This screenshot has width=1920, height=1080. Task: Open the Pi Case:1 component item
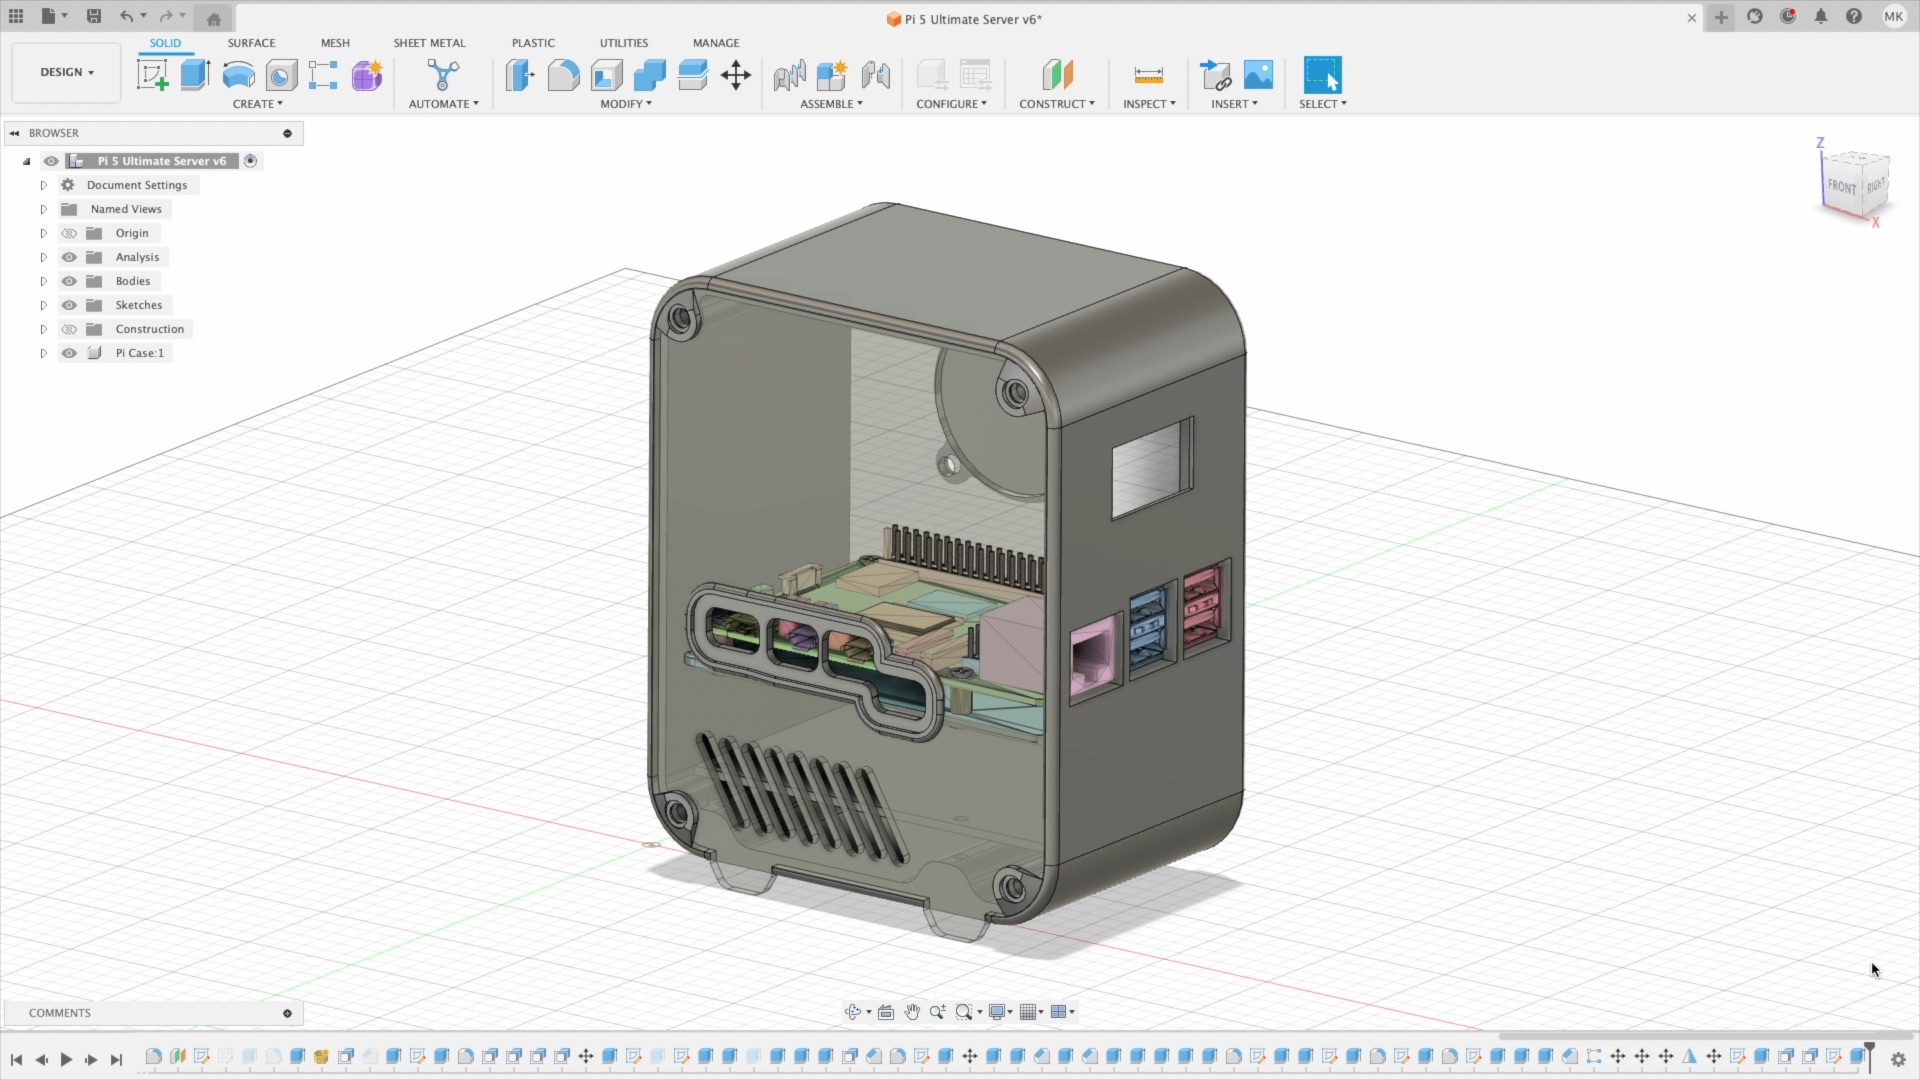139,353
